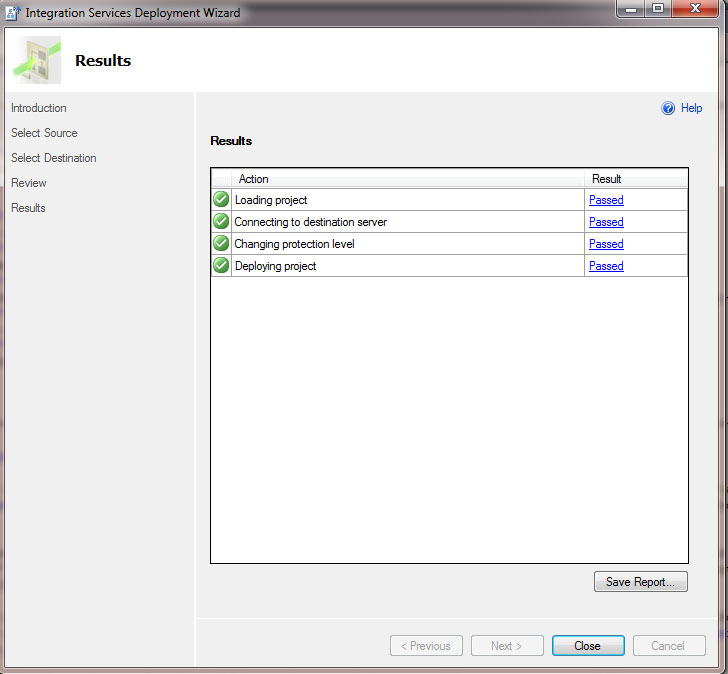Click the Close button to finish the wizard
728x674 pixels.
(588, 646)
